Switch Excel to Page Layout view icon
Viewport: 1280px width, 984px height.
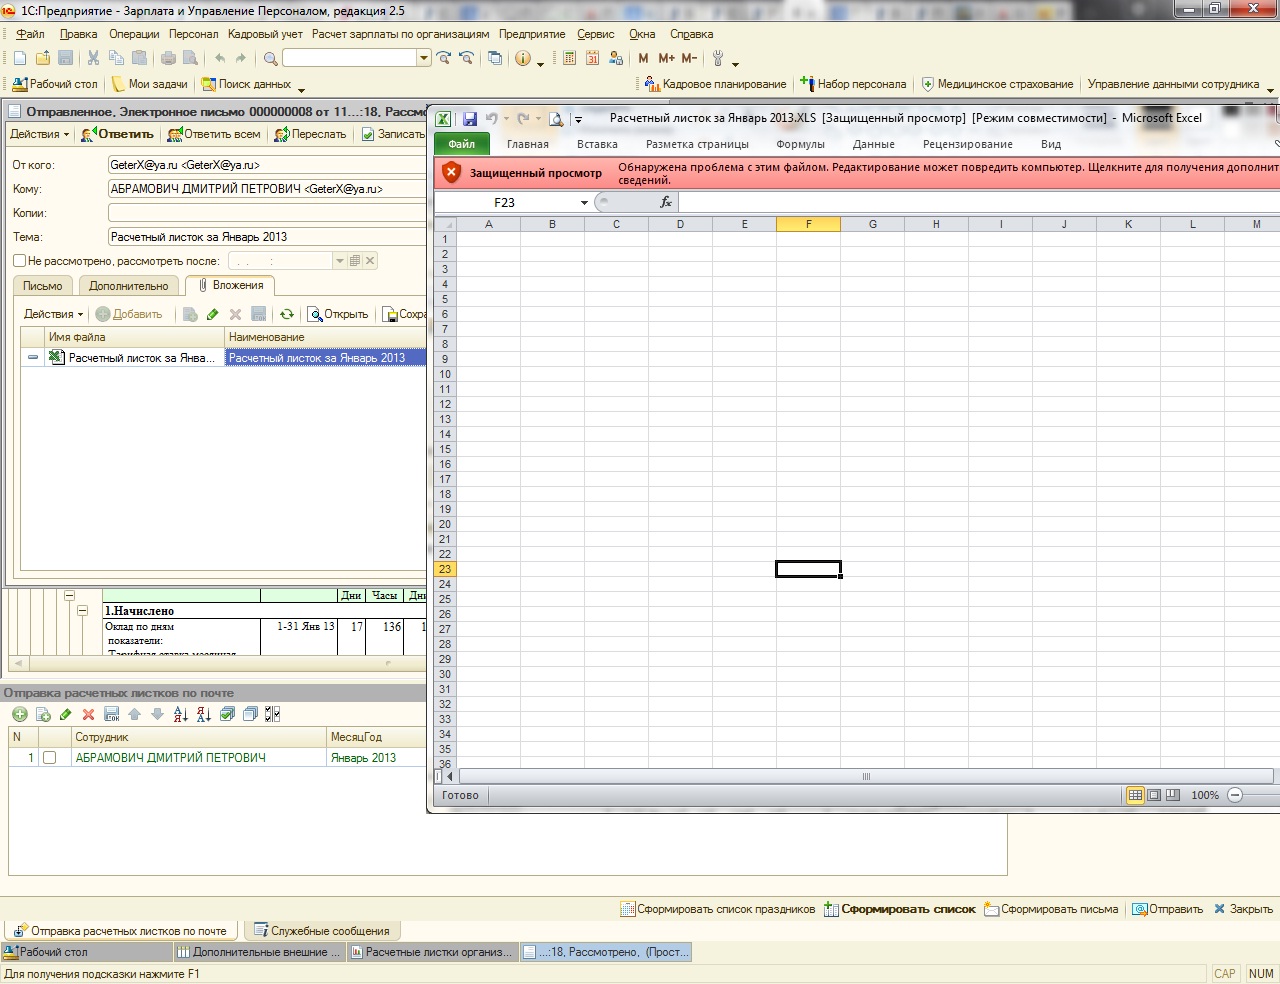coord(1154,795)
